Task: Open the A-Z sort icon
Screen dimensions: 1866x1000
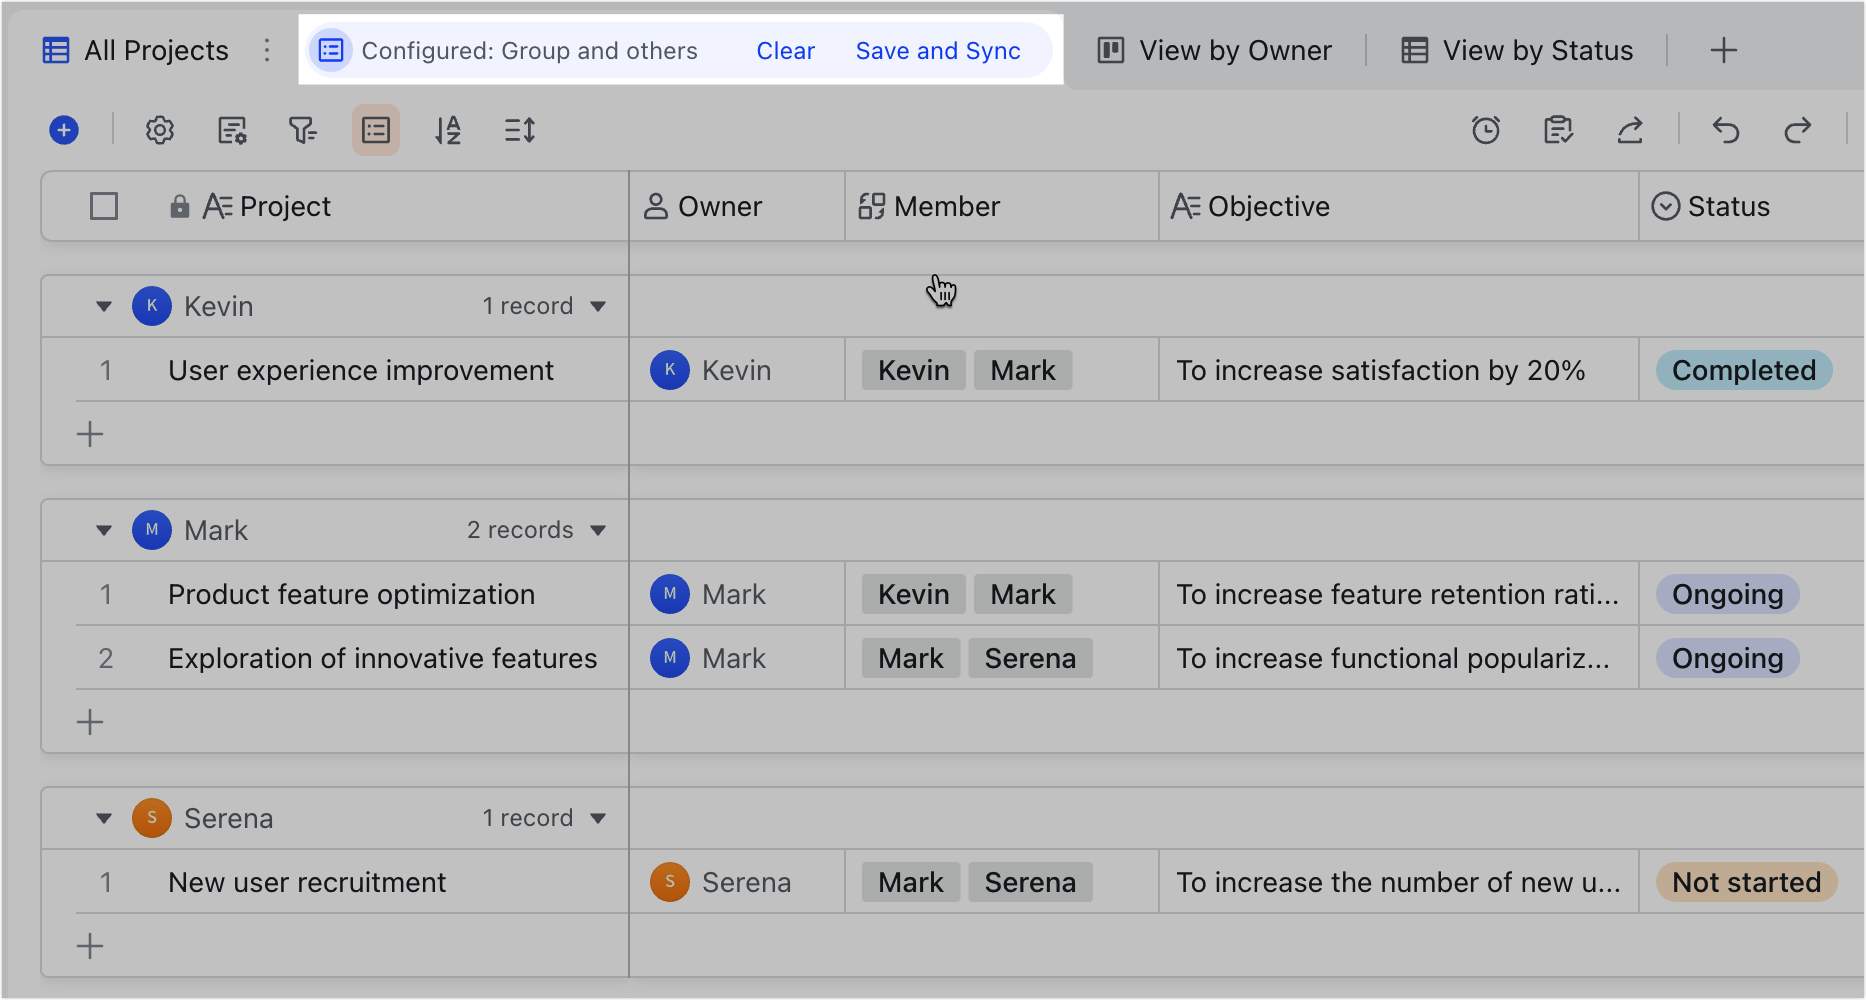Action: 448,130
